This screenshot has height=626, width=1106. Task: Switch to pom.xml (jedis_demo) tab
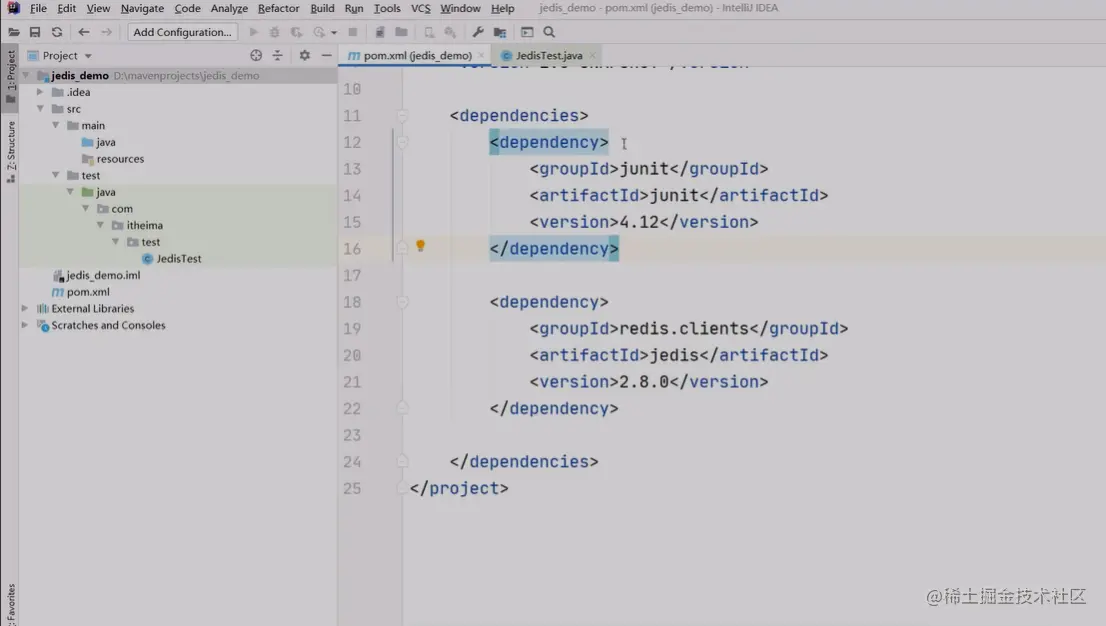tap(417, 56)
